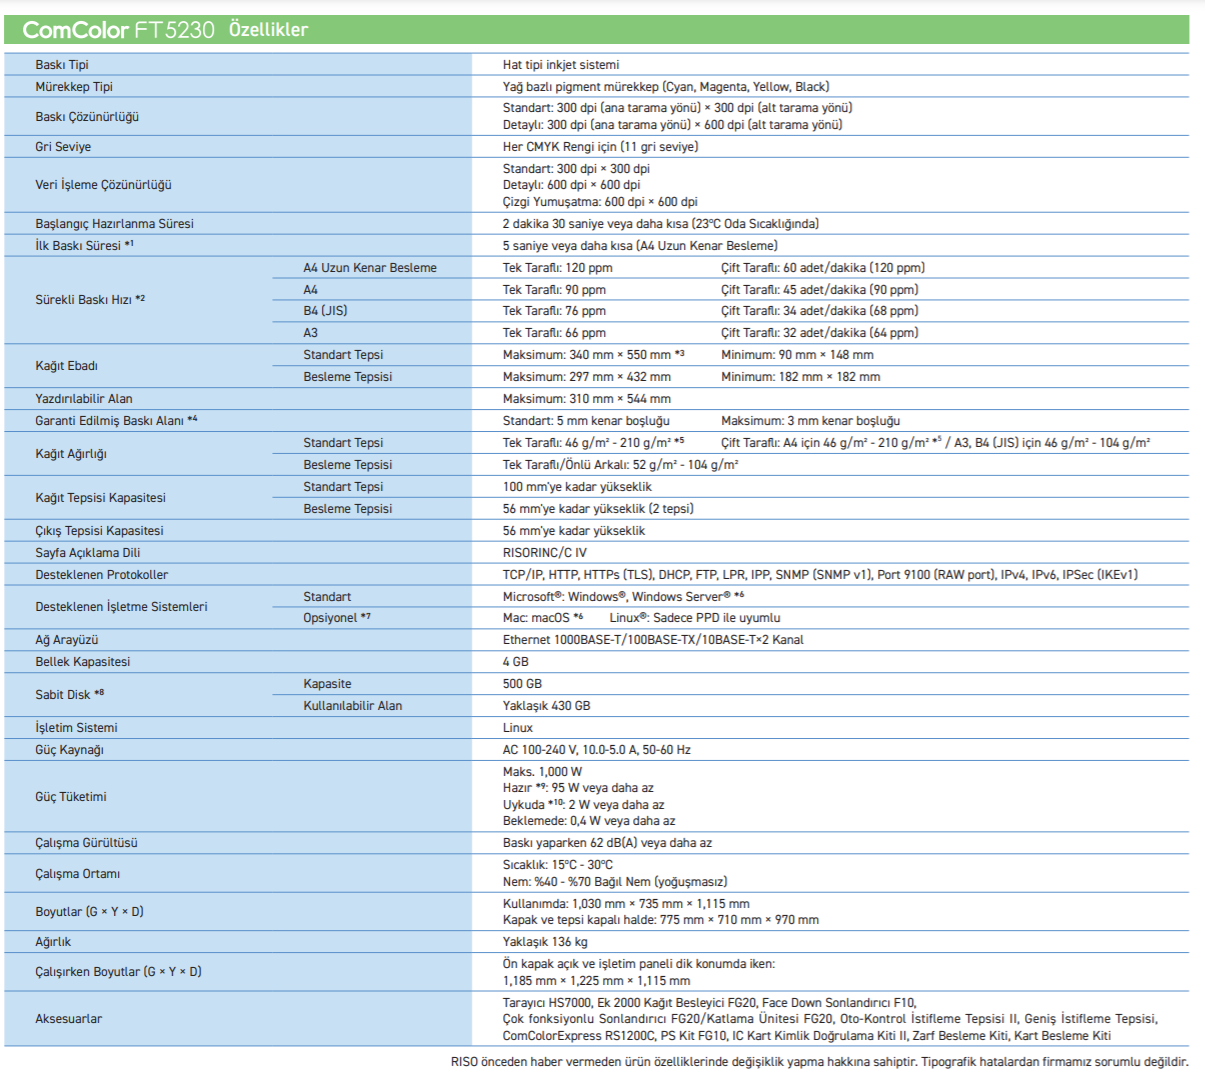
Task: Select '2 dakika 30 saniye veya daha kısa' value
Action: coord(661,224)
